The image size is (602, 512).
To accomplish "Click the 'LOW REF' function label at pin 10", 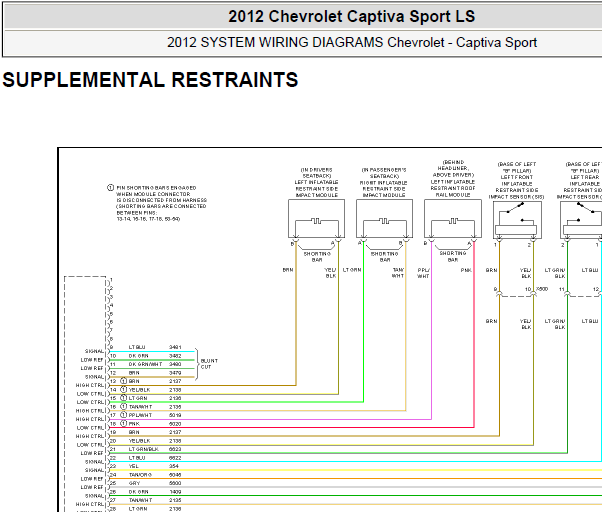I will tap(92, 360).
